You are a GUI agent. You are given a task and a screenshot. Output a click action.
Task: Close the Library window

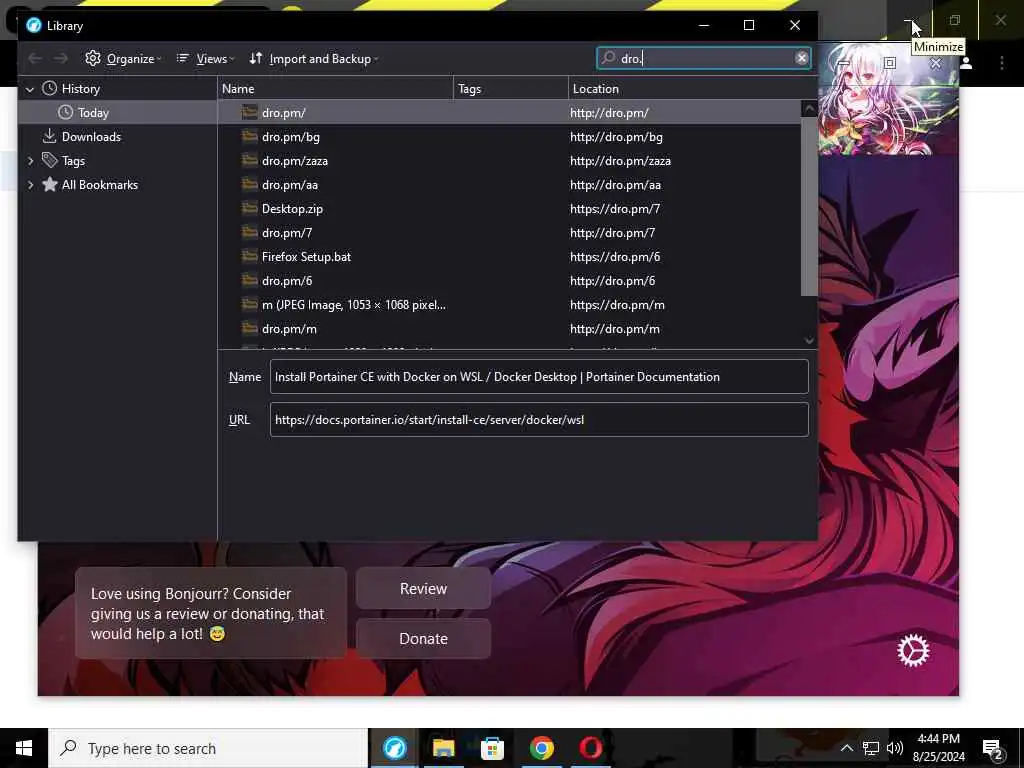[795, 25]
